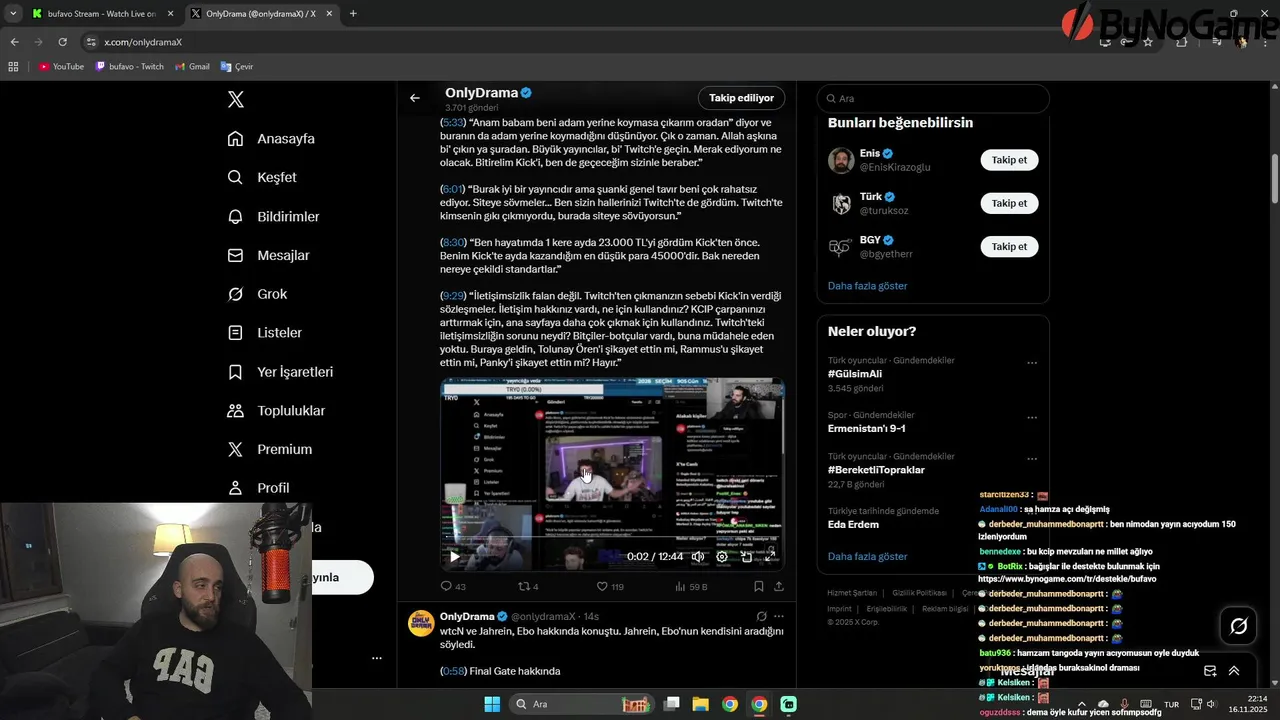Image resolution: width=1280 pixels, height=720 pixels.
Task: Click new message icon in Mesajlar drawer
Action: (1210, 671)
